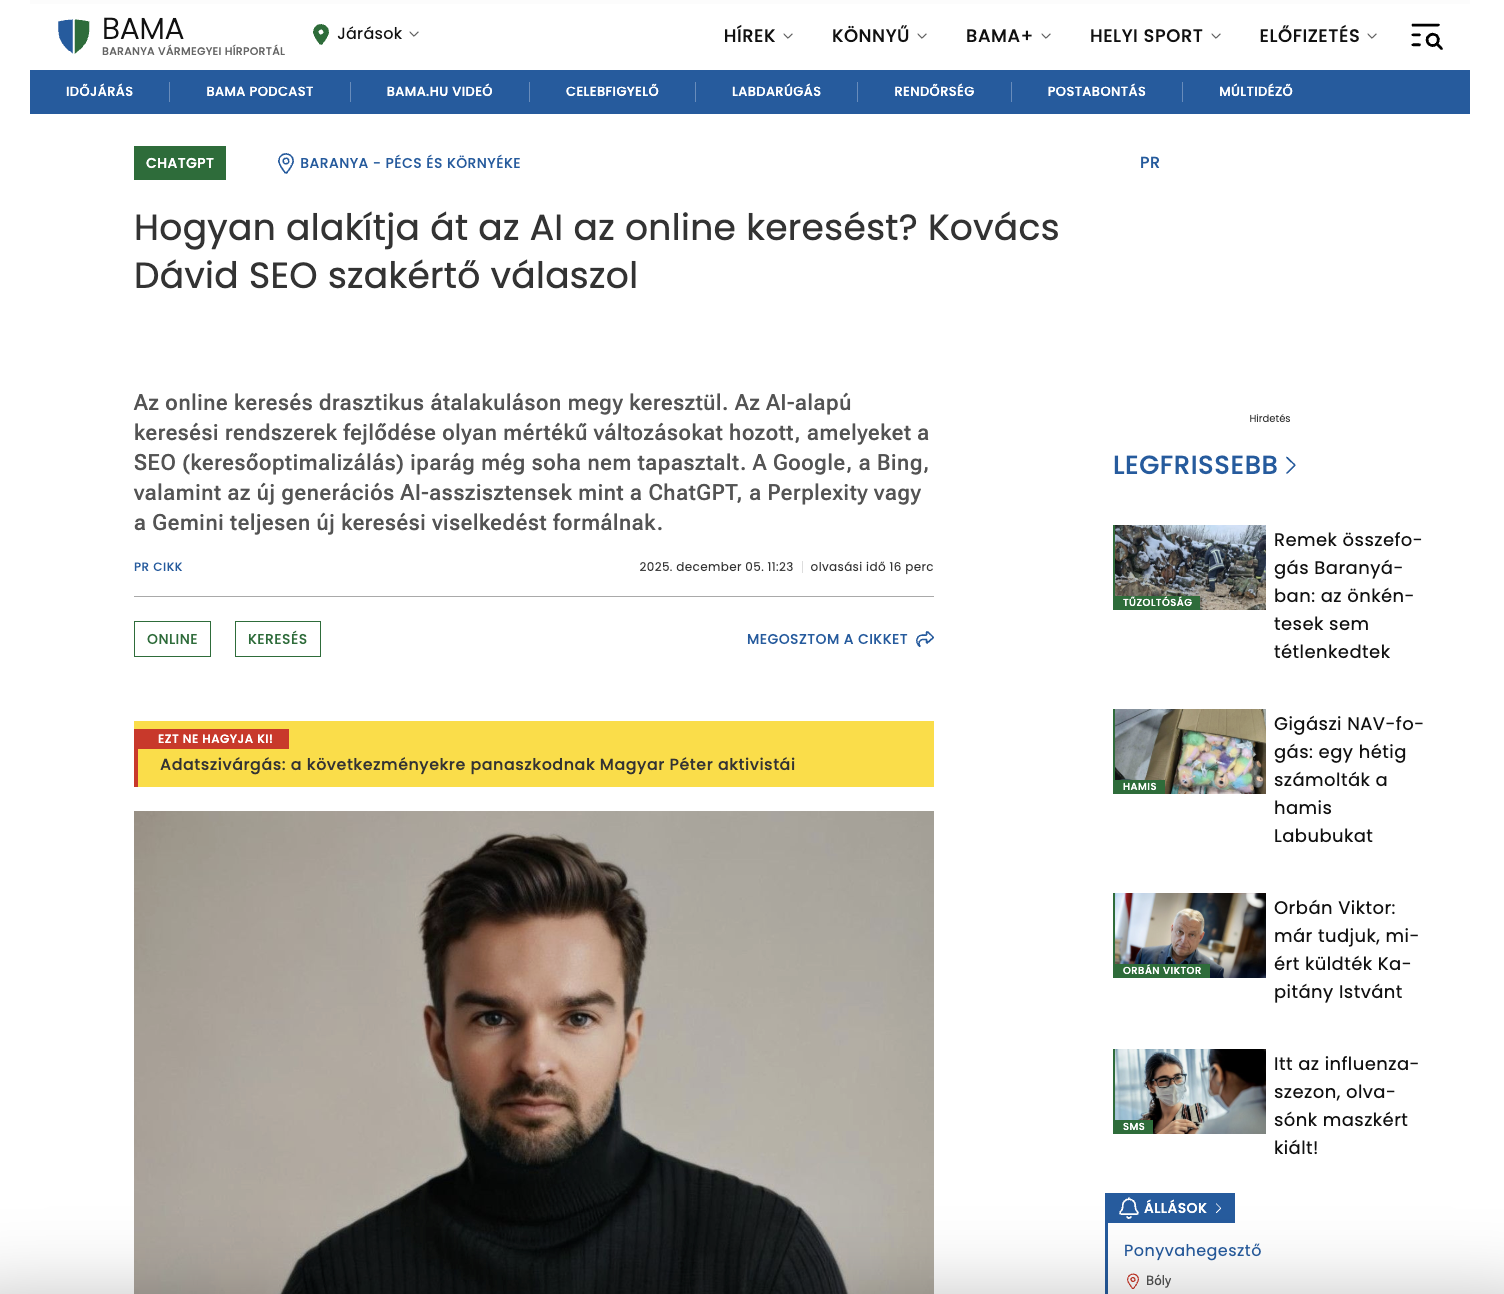Open the ELŐFIZETÉS dropdown
The height and width of the screenshot is (1294, 1504).
1318,36
